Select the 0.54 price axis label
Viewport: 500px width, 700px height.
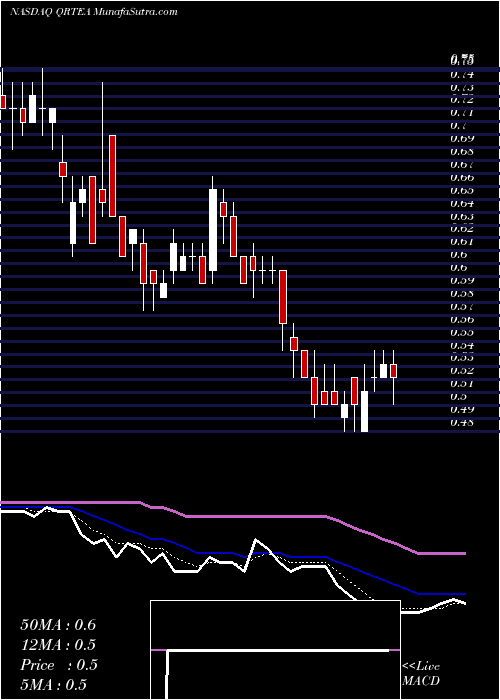pos(462,345)
